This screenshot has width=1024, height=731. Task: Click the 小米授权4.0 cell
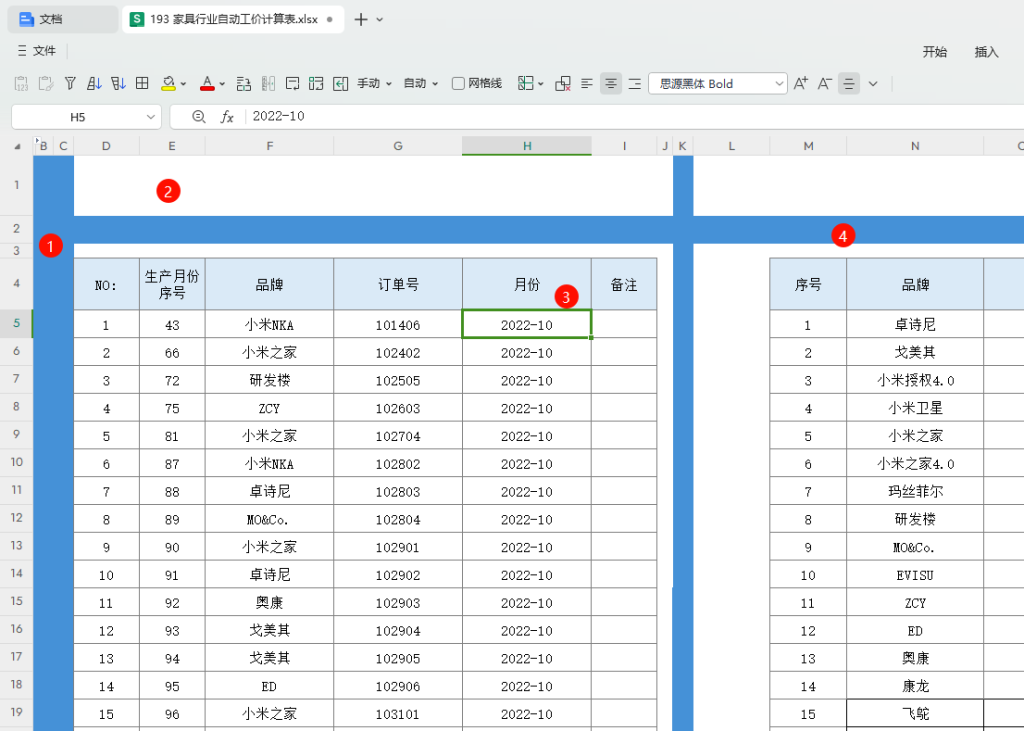click(x=915, y=380)
